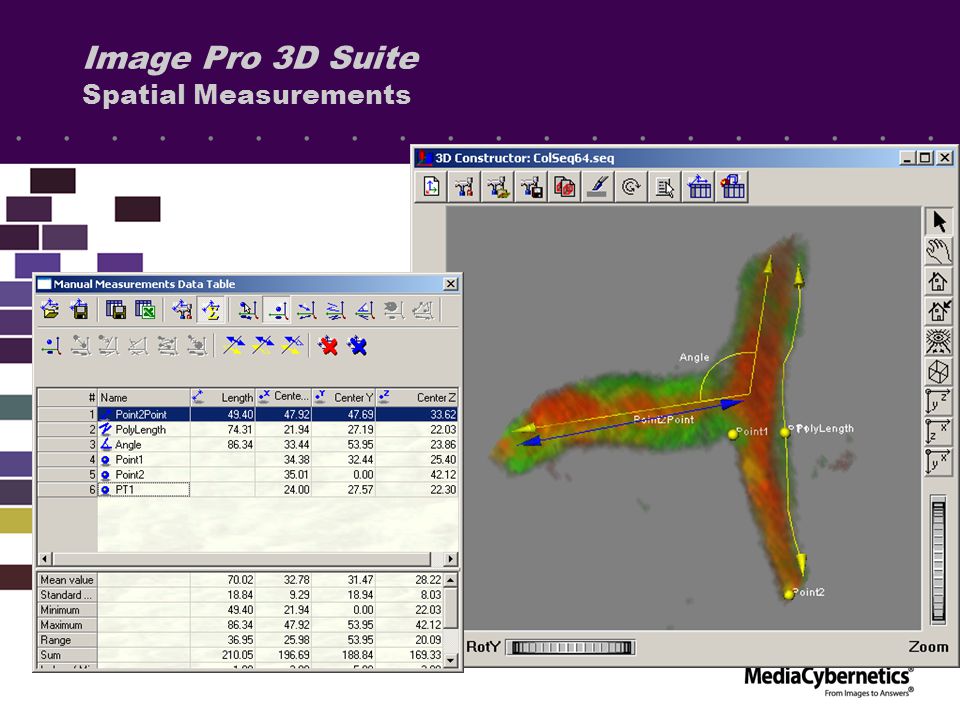Click the save settings icon with floppy disk
960x720 pixels.
pos(531,187)
